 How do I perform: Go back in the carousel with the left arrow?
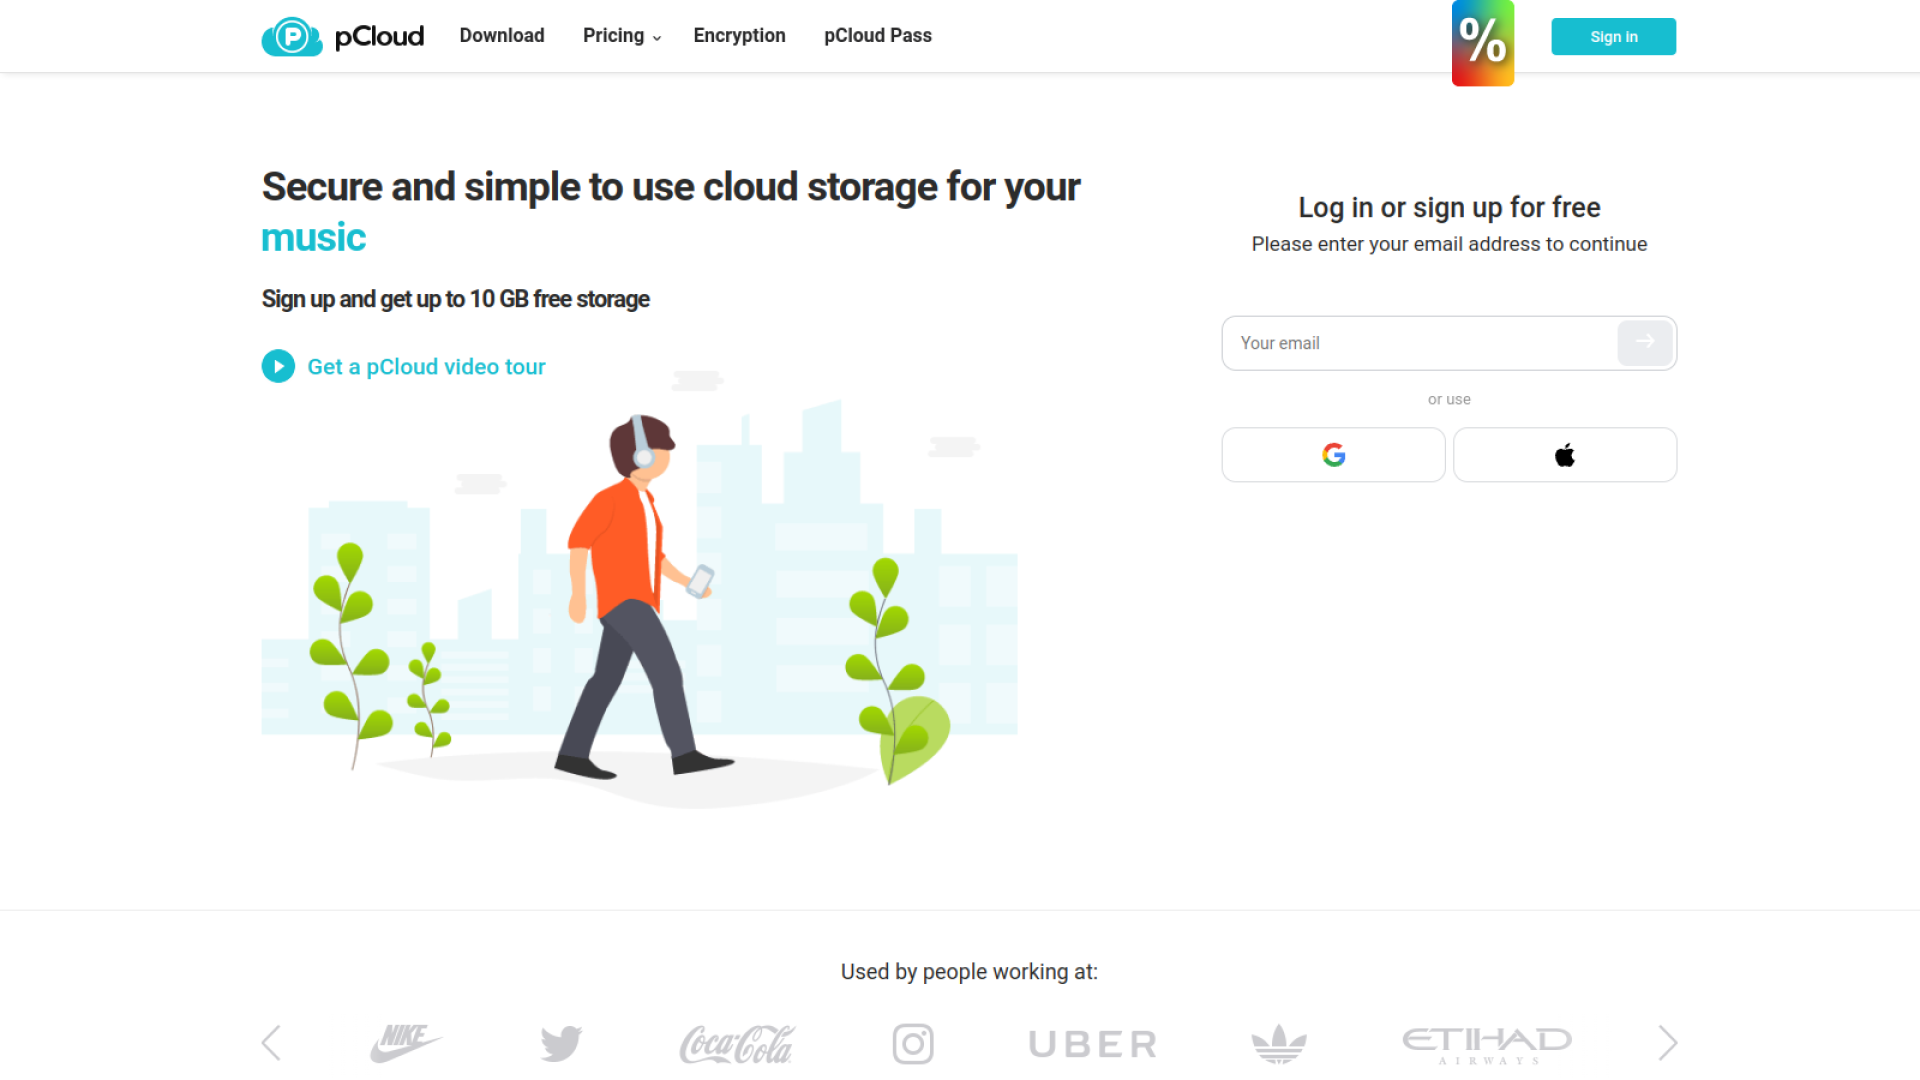coord(271,1042)
